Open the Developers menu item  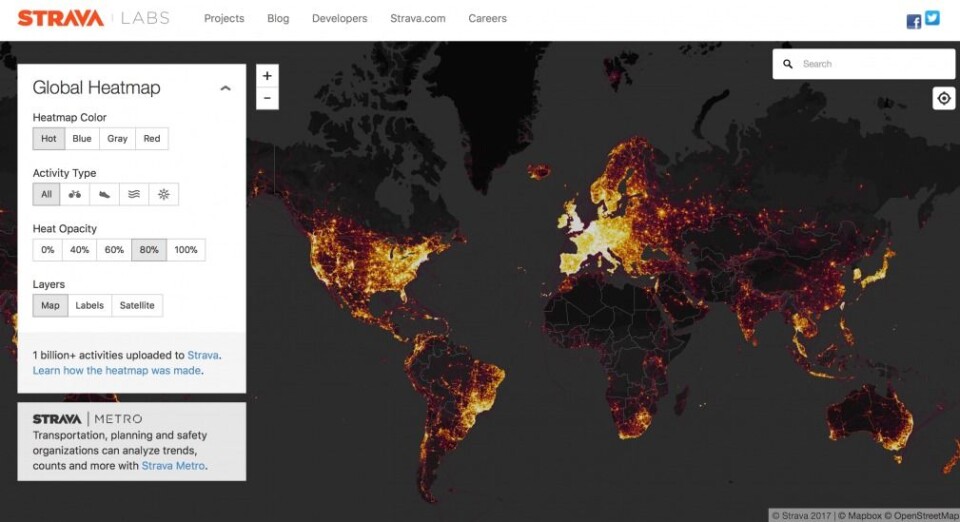coord(340,18)
